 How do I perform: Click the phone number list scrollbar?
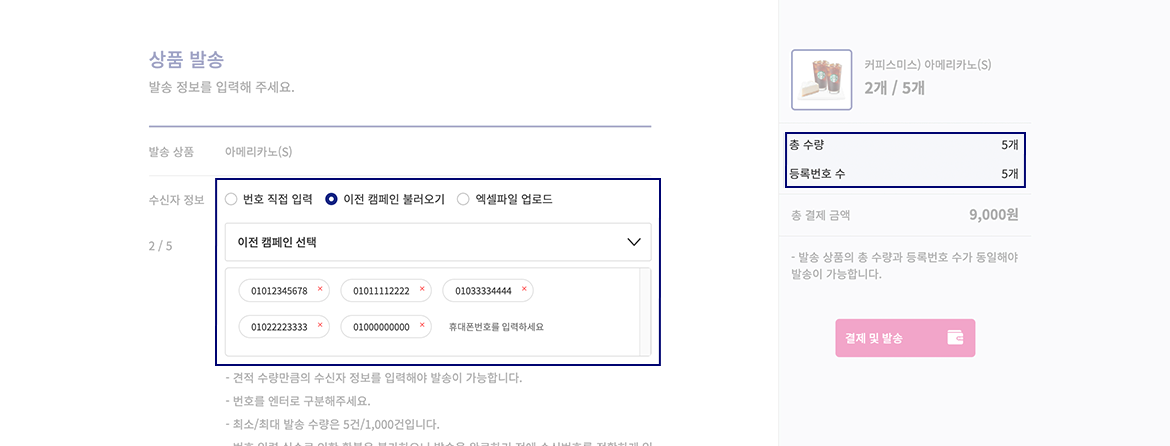645,311
